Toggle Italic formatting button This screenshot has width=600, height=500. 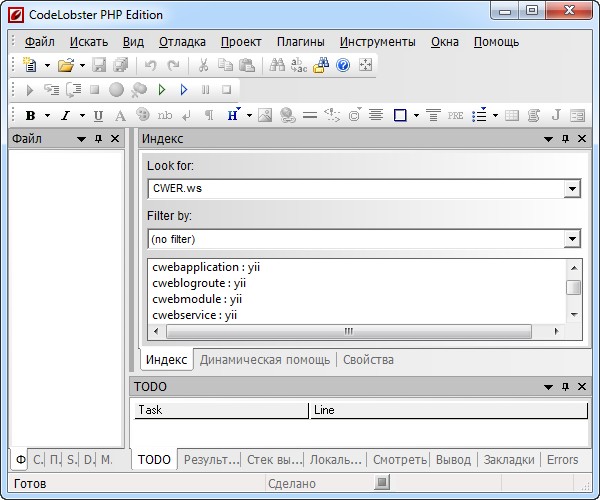[x=65, y=115]
